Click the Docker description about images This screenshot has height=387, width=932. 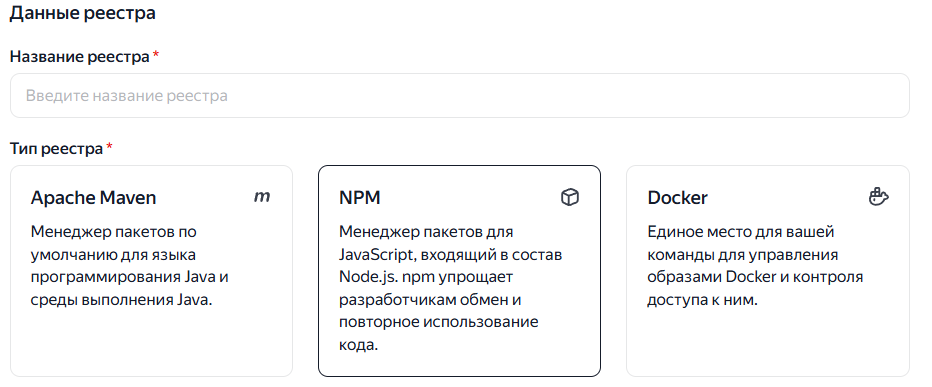coord(755,266)
